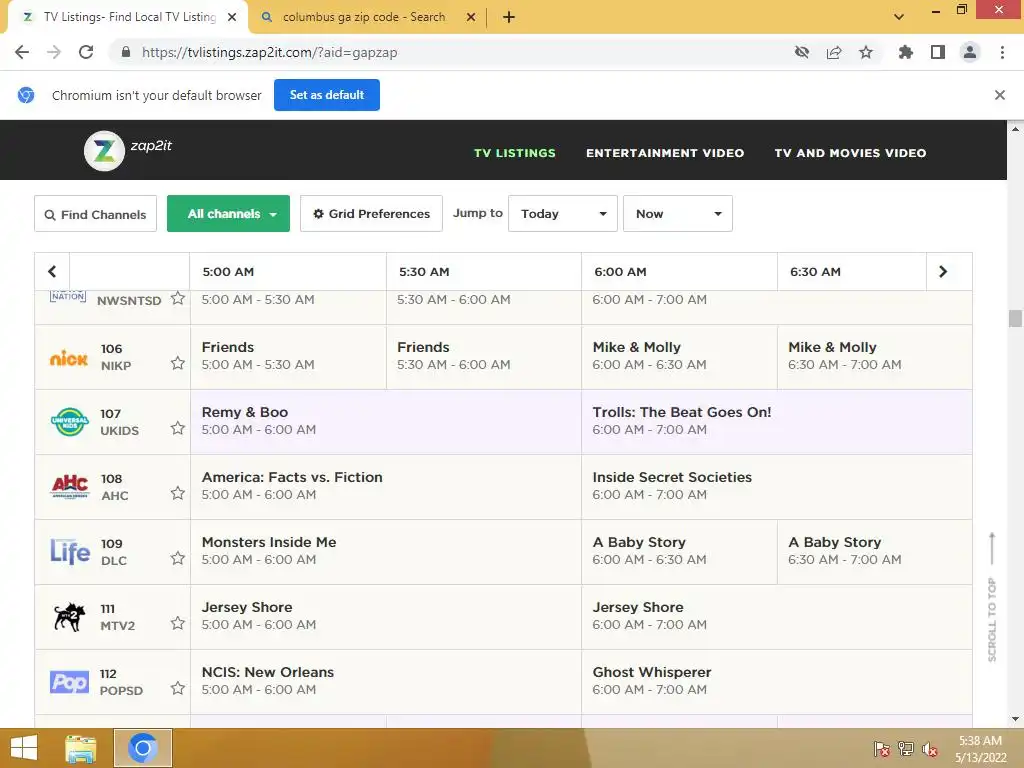Favorite the NIKP channel star
1024x768 pixels.
pos(178,363)
